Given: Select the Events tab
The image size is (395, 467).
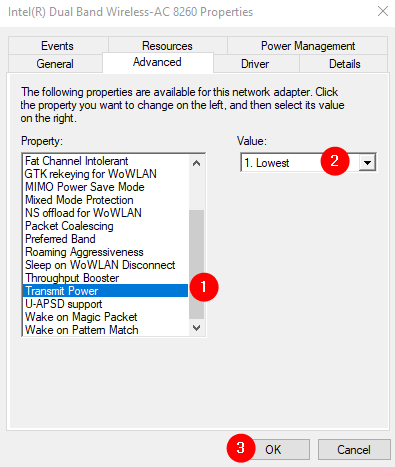Looking at the screenshot, I should click(x=57, y=46).
